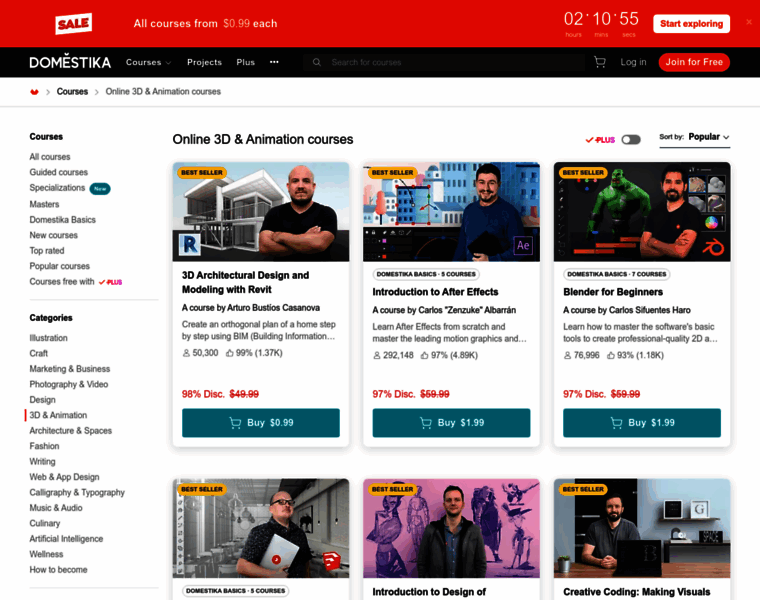
Task: Open the Plus menu item
Action: pyautogui.click(x=246, y=62)
